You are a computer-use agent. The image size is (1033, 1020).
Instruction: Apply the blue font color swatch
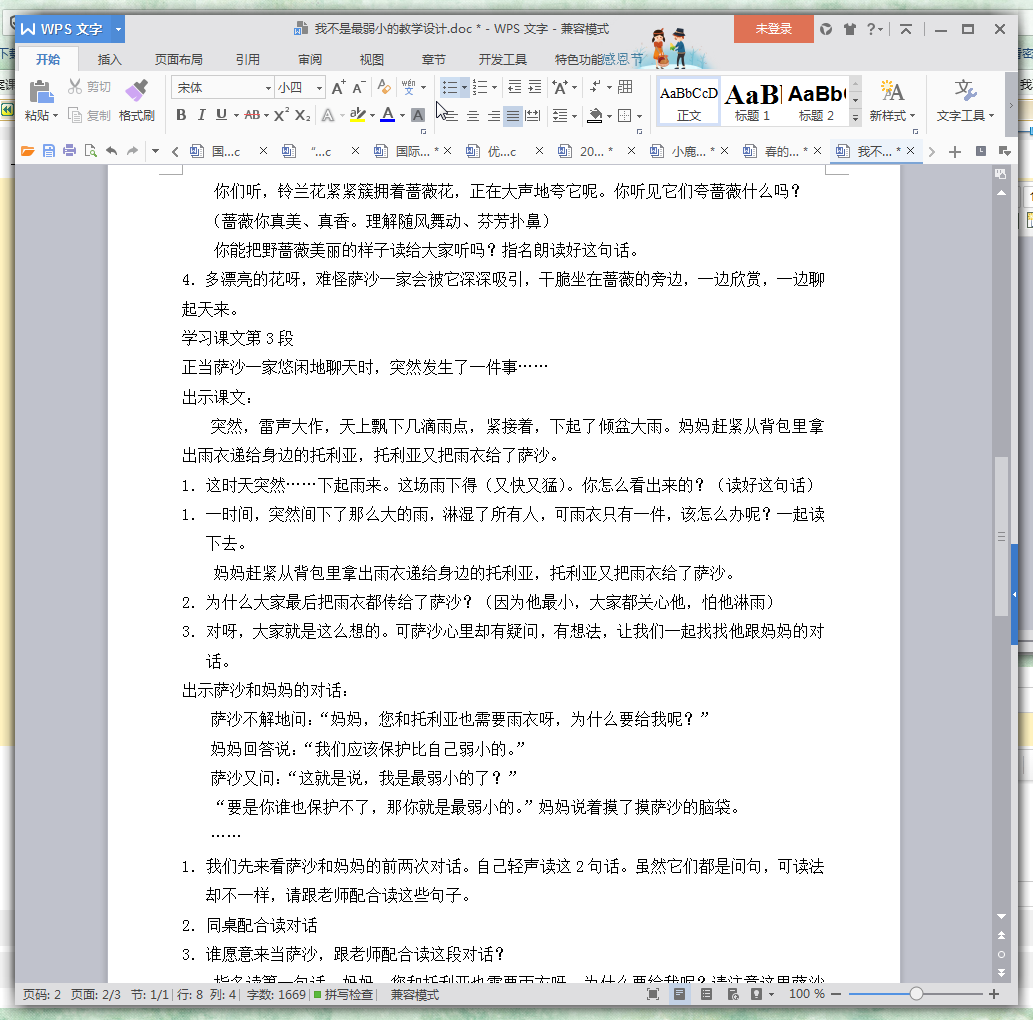[388, 115]
